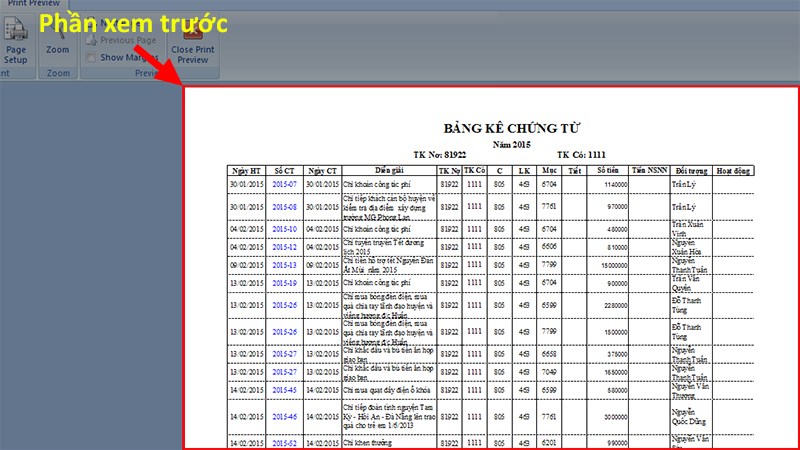Open voucher link 2015-10
Viewport: 800px width, 450px height.
point(284,229)
